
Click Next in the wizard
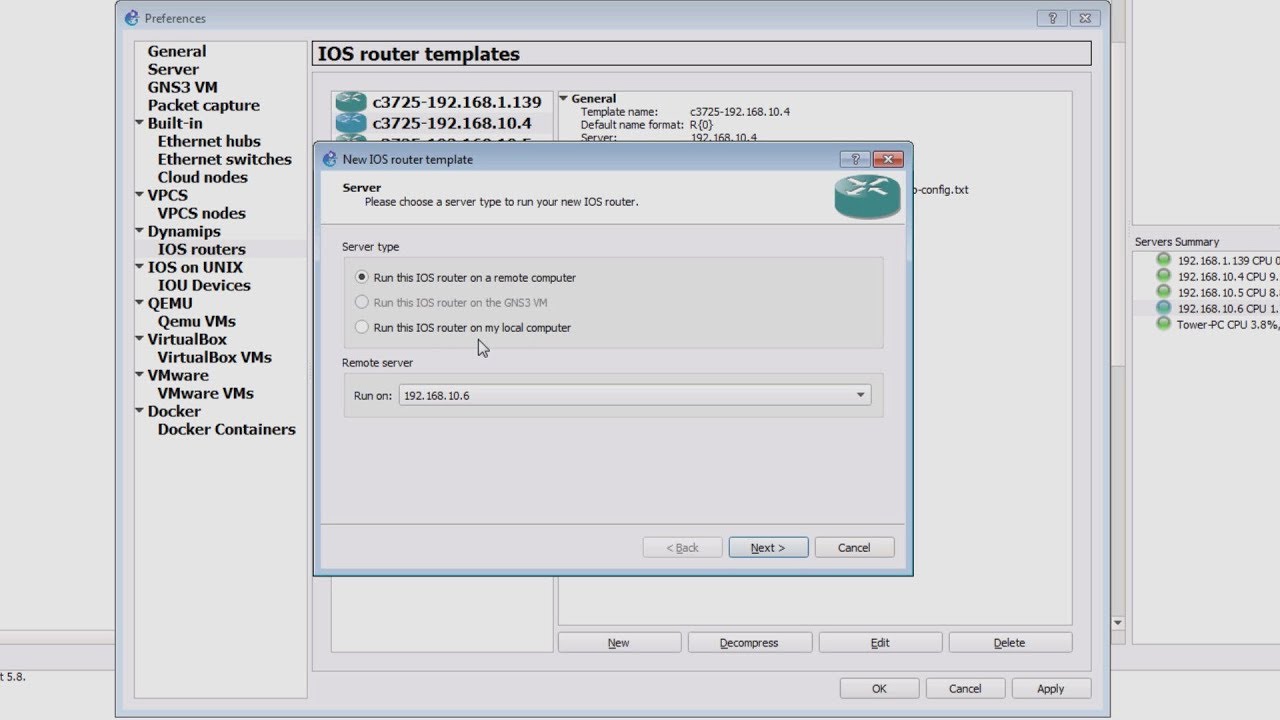(768, 547)
